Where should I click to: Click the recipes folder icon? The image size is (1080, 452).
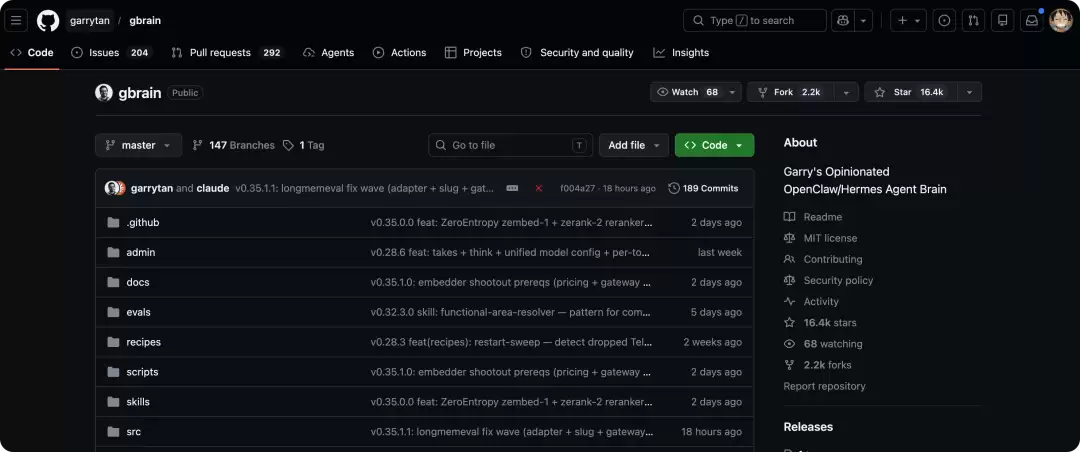[114, 342]
